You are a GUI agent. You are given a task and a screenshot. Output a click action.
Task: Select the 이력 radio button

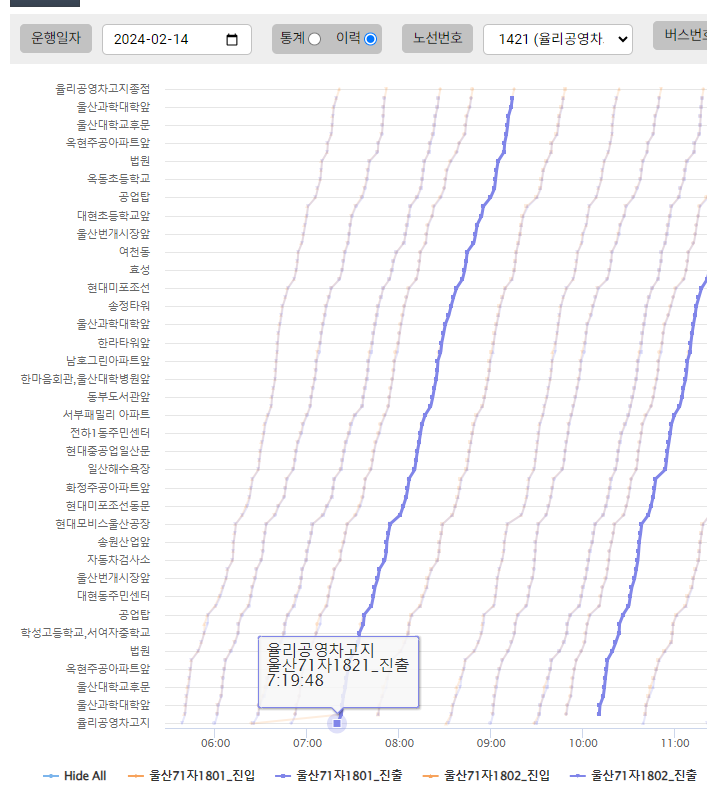[371, 39]
